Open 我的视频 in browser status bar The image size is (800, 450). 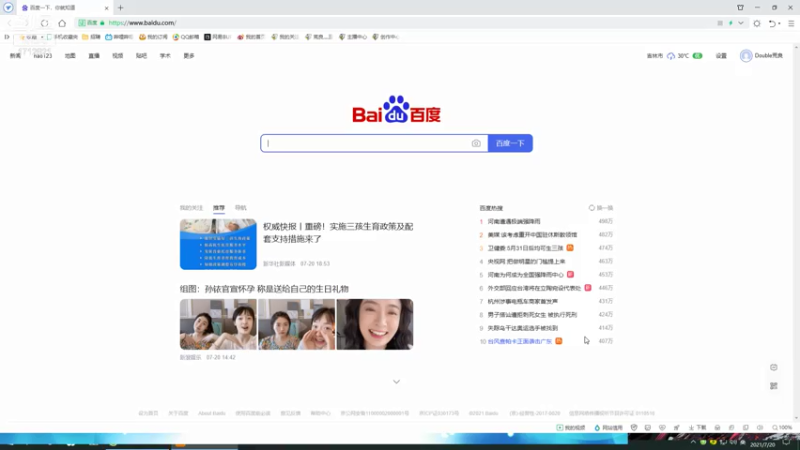tap(570, 428)
